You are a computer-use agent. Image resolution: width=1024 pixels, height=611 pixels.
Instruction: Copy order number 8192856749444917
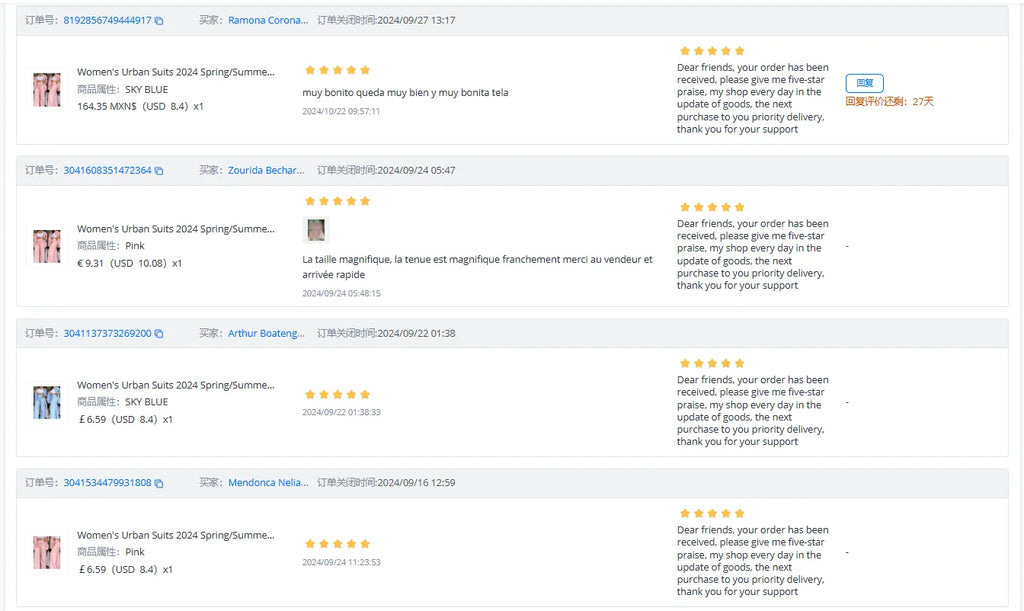pos(159,21)
